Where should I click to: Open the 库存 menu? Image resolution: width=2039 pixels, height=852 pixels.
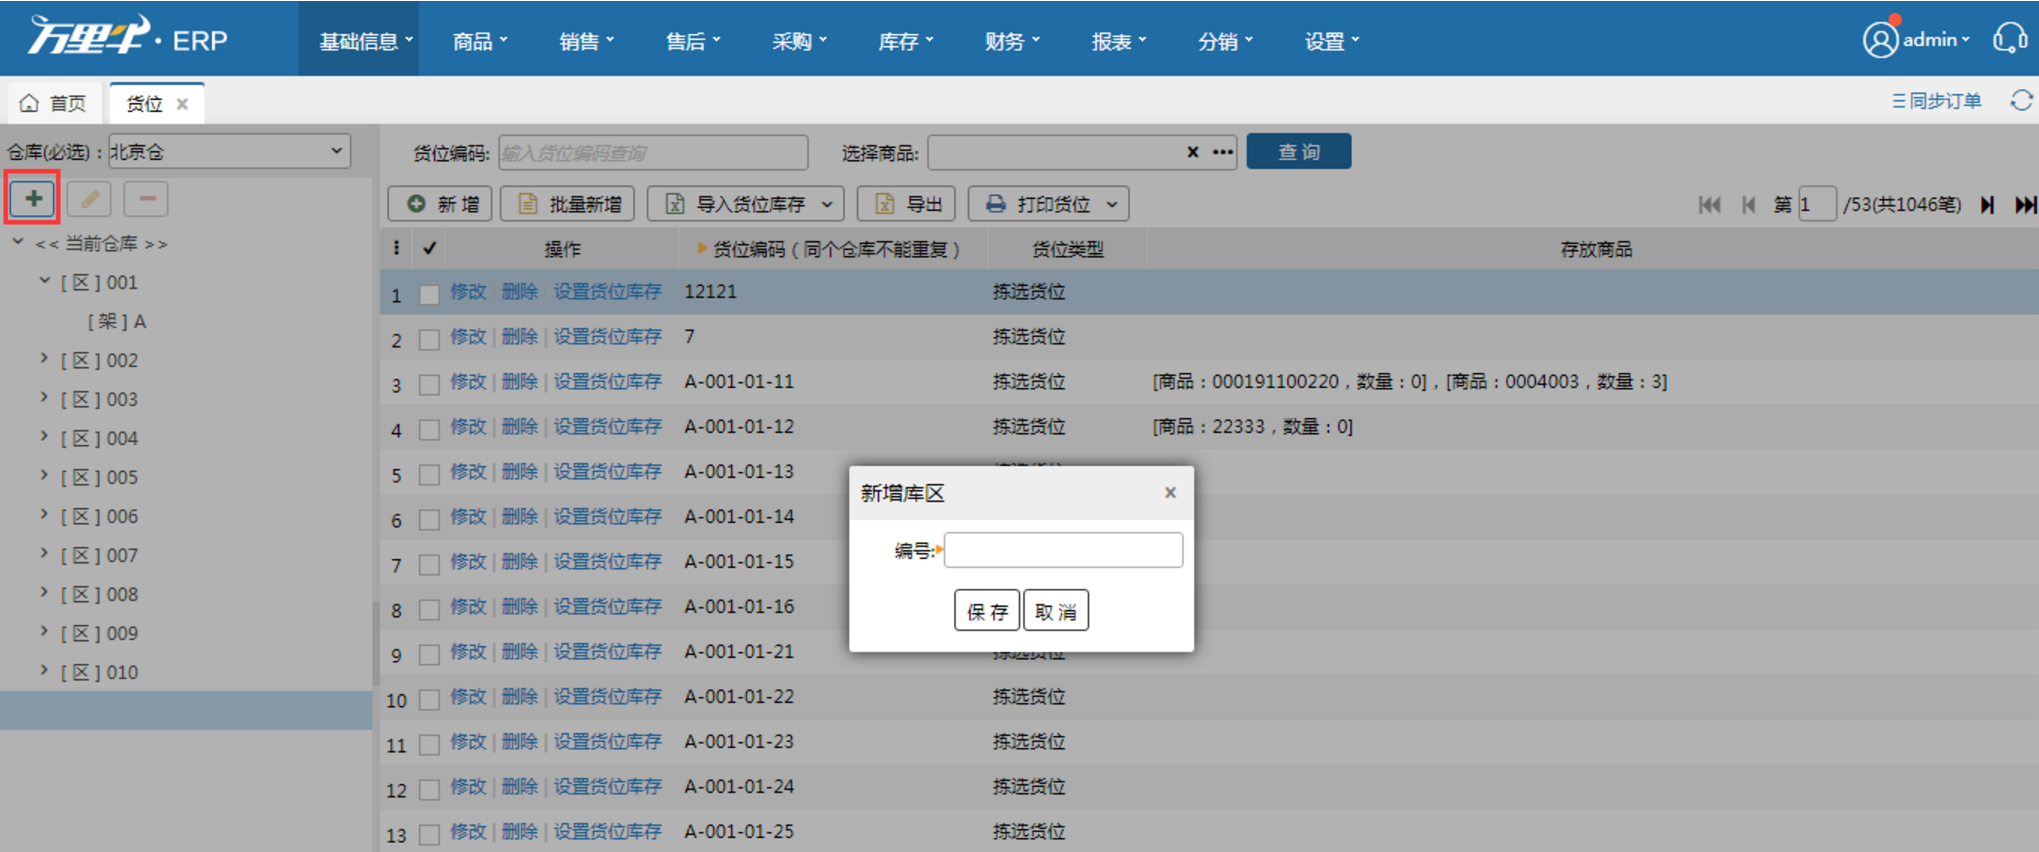pos(905,41)
